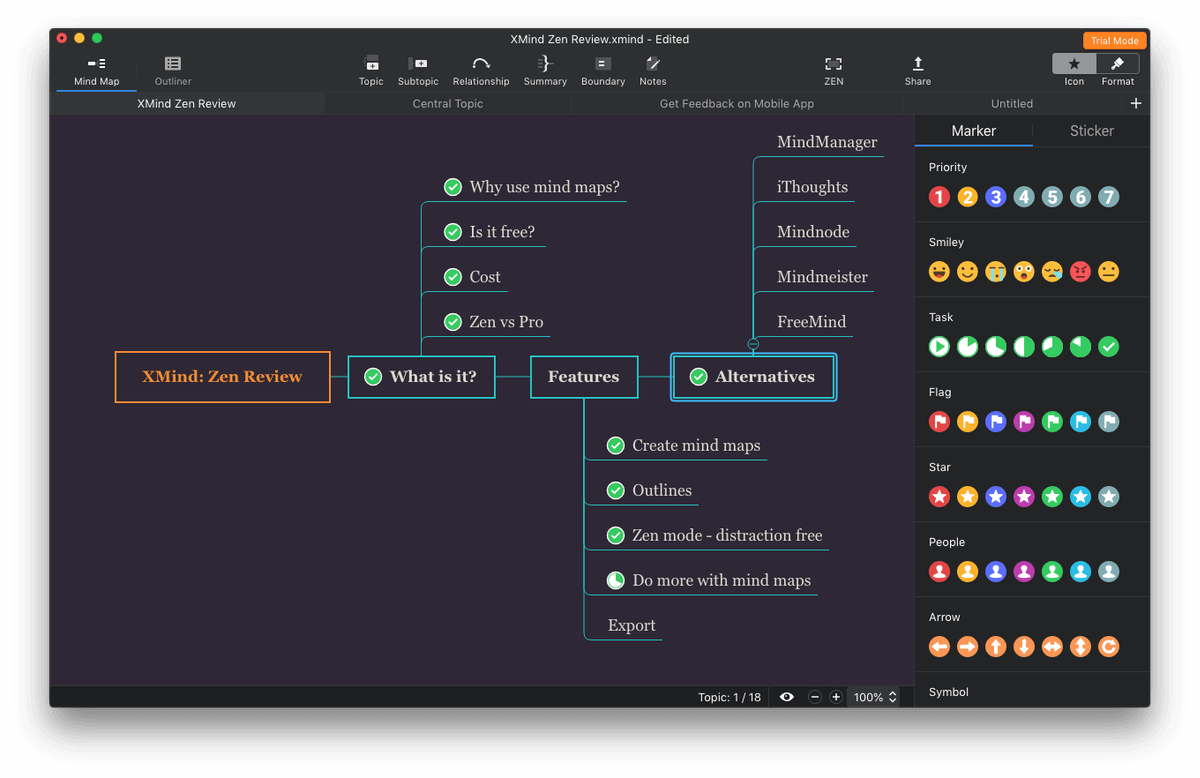This screenshot has width=1200, height=778.
Task: Add the crying smiley marker
Action: coord(995,272)
